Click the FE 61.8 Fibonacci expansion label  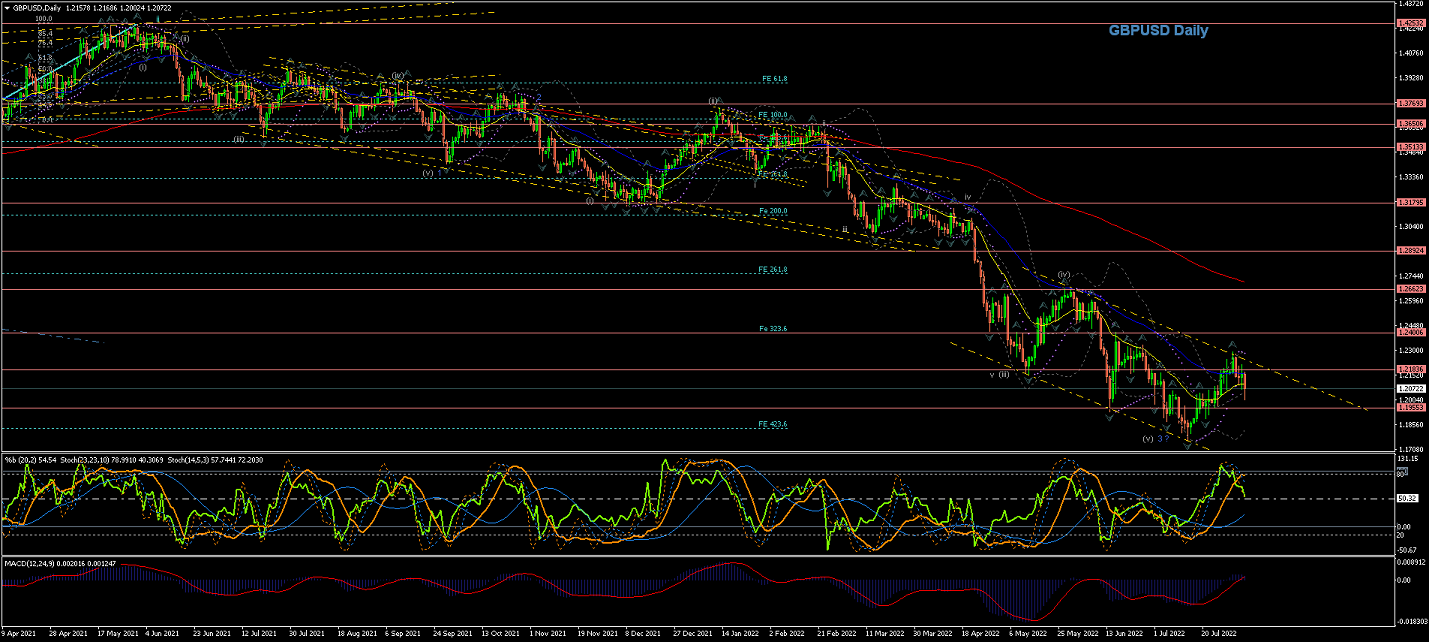[x=774, y=78]
